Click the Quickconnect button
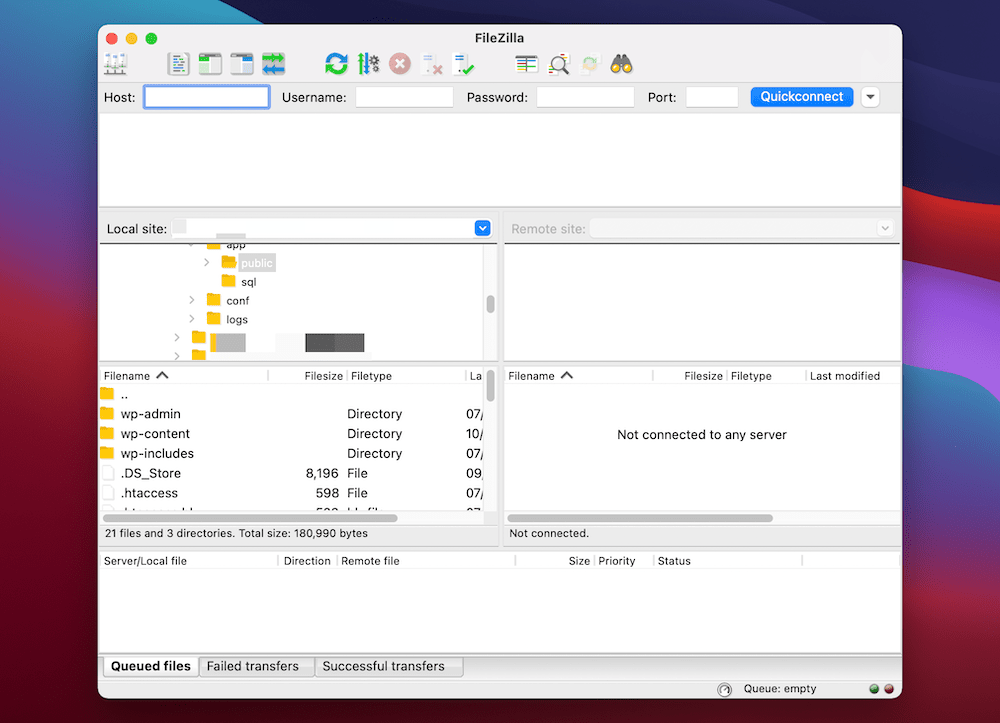This screenshot has width=1000, height=723. [x=802, y=97]
